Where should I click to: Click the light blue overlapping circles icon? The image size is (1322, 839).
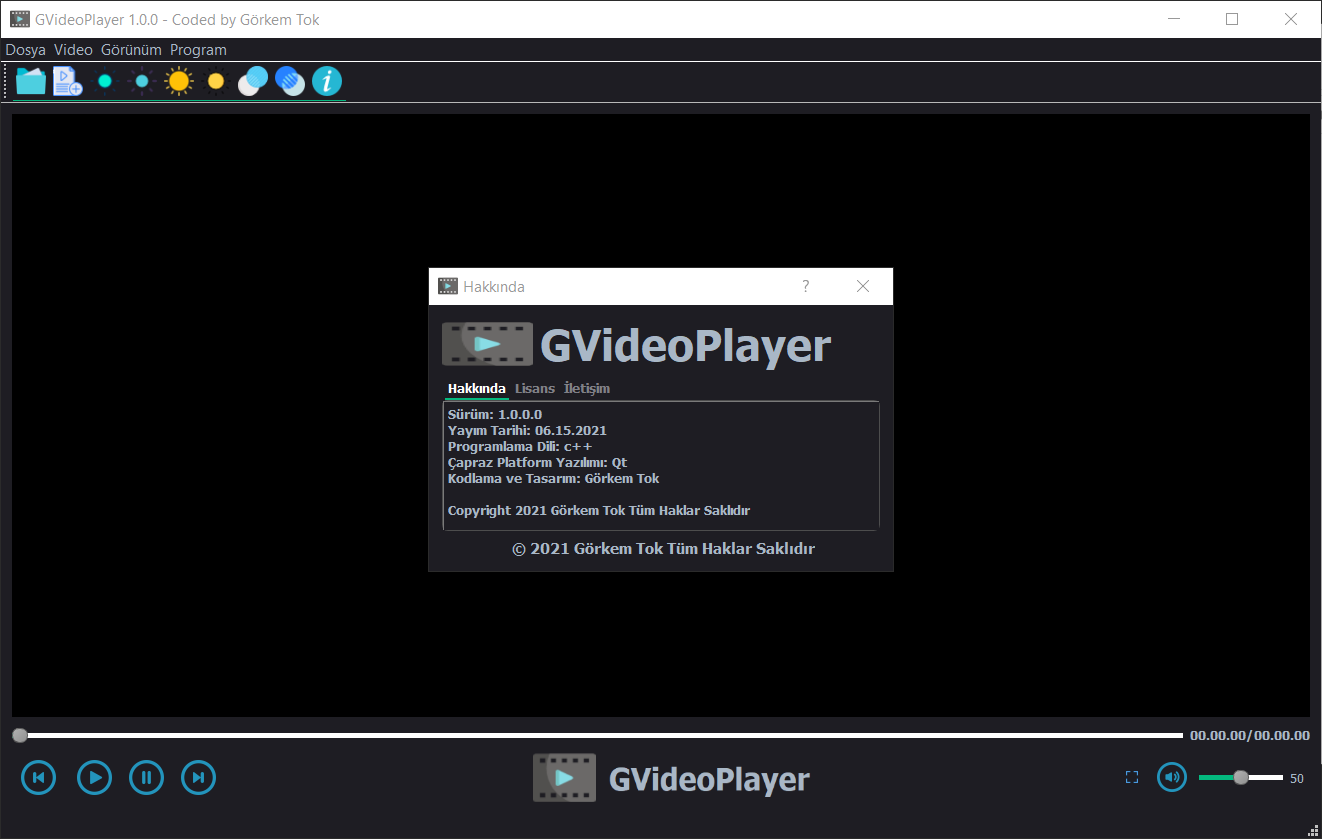click(x=253, y=81)
